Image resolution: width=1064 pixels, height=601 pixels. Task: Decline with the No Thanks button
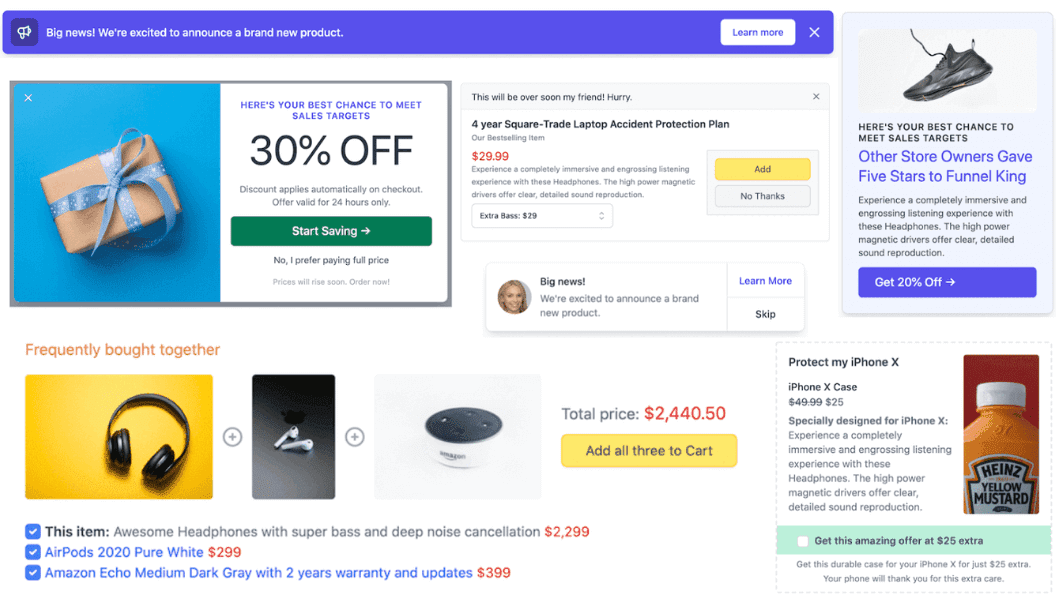pyautogui.click(x=763, y=196)
